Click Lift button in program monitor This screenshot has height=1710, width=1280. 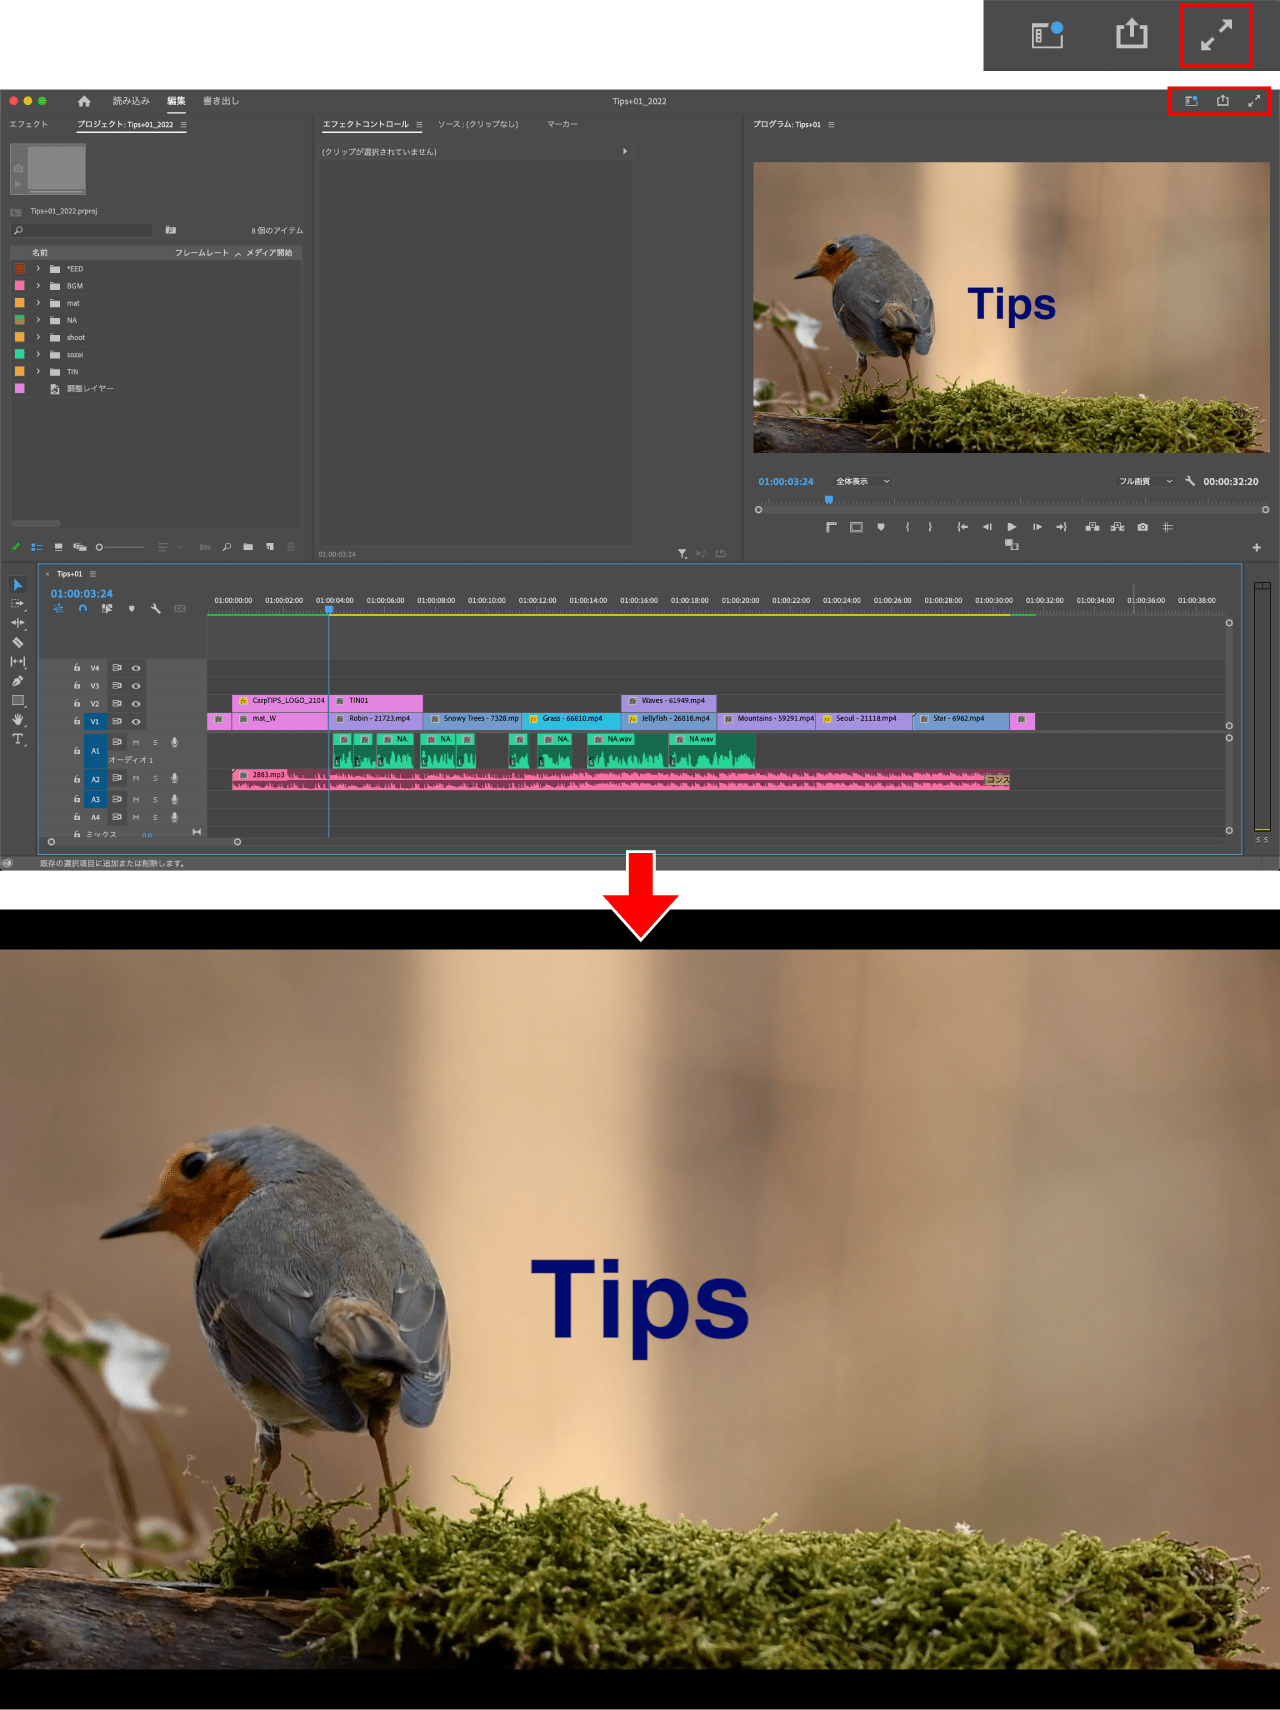point(1093,527)
